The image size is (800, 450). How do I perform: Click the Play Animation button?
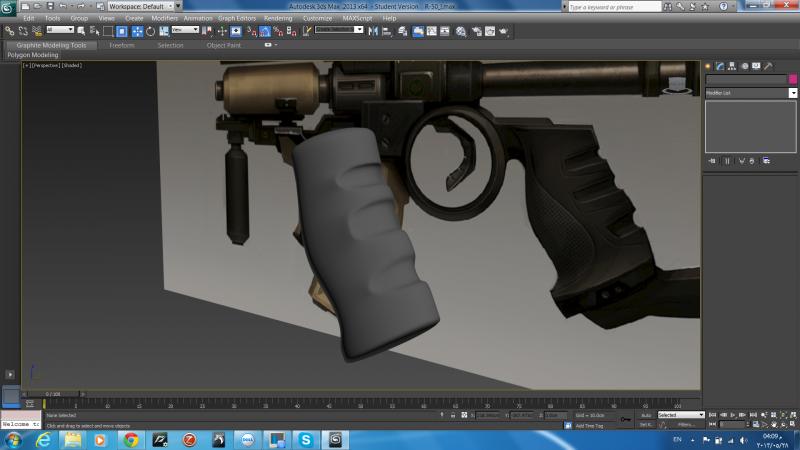(733, 415)
